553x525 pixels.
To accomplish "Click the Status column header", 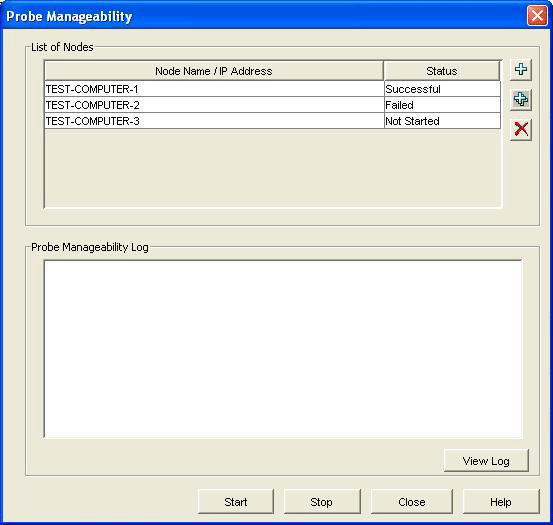I will [442, 71].
